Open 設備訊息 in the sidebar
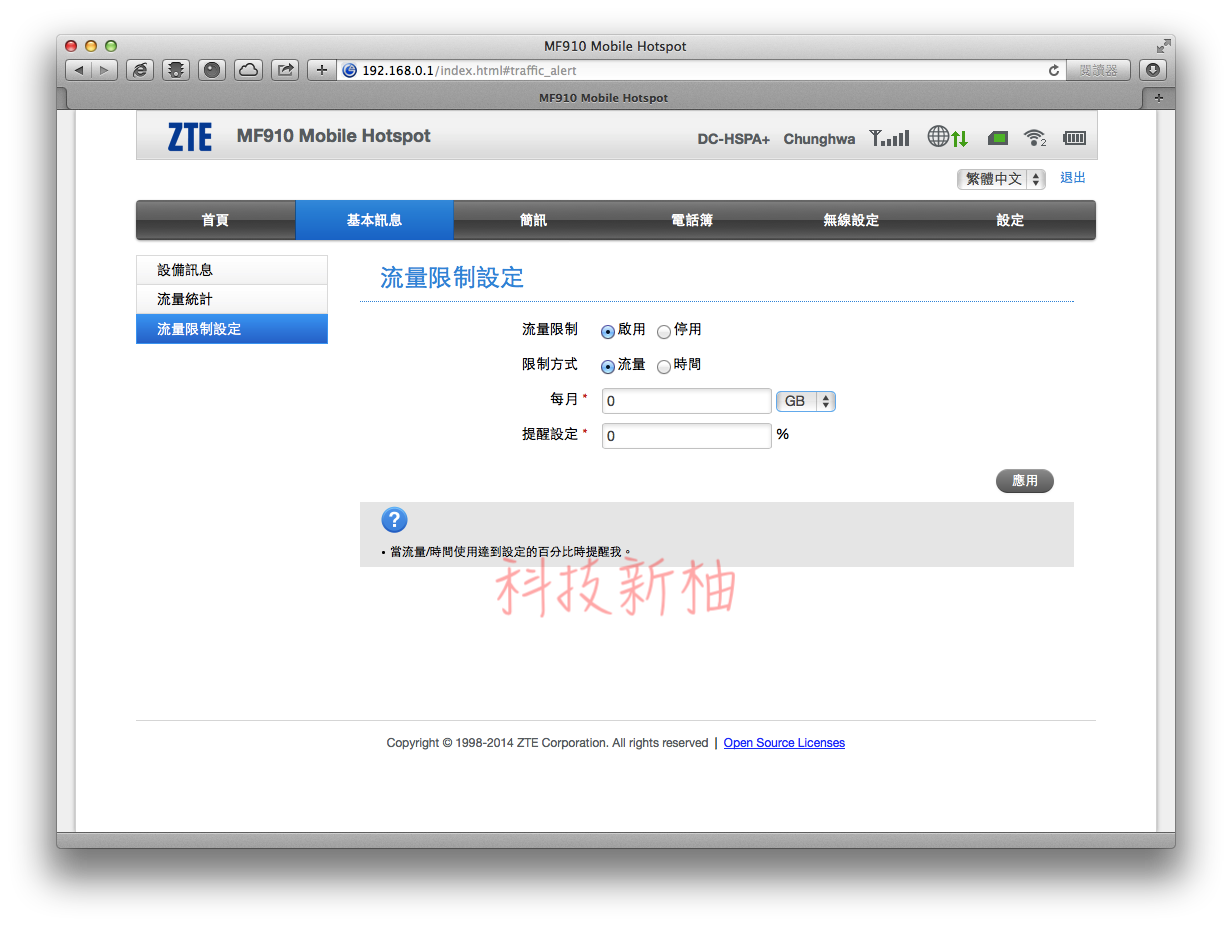Screen dimensions: 1232x927 pyautogui.click(x=232, y=270)
